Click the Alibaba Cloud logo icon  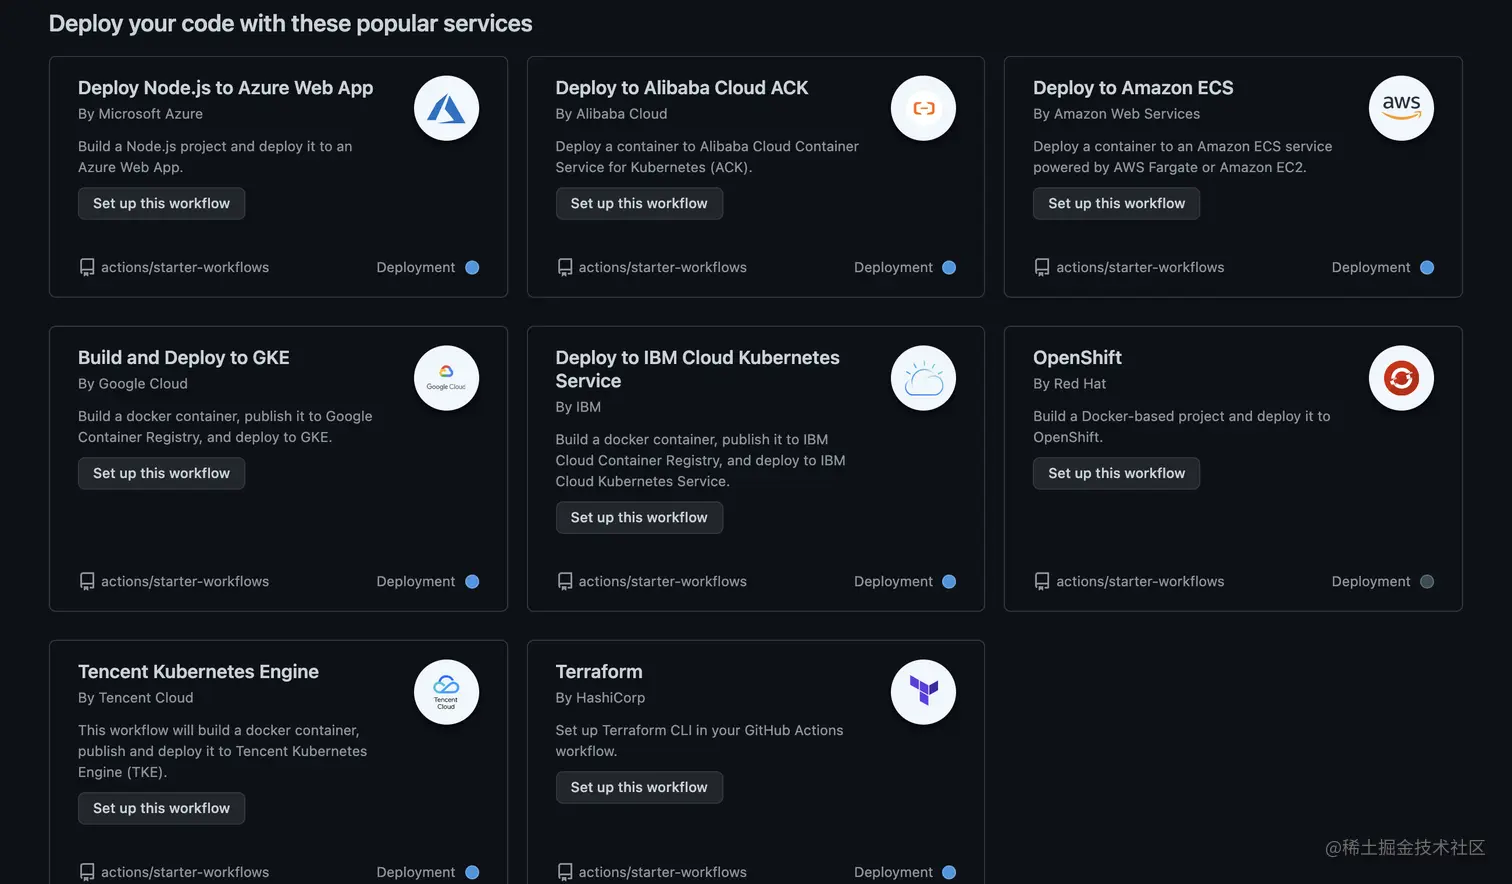923,108
